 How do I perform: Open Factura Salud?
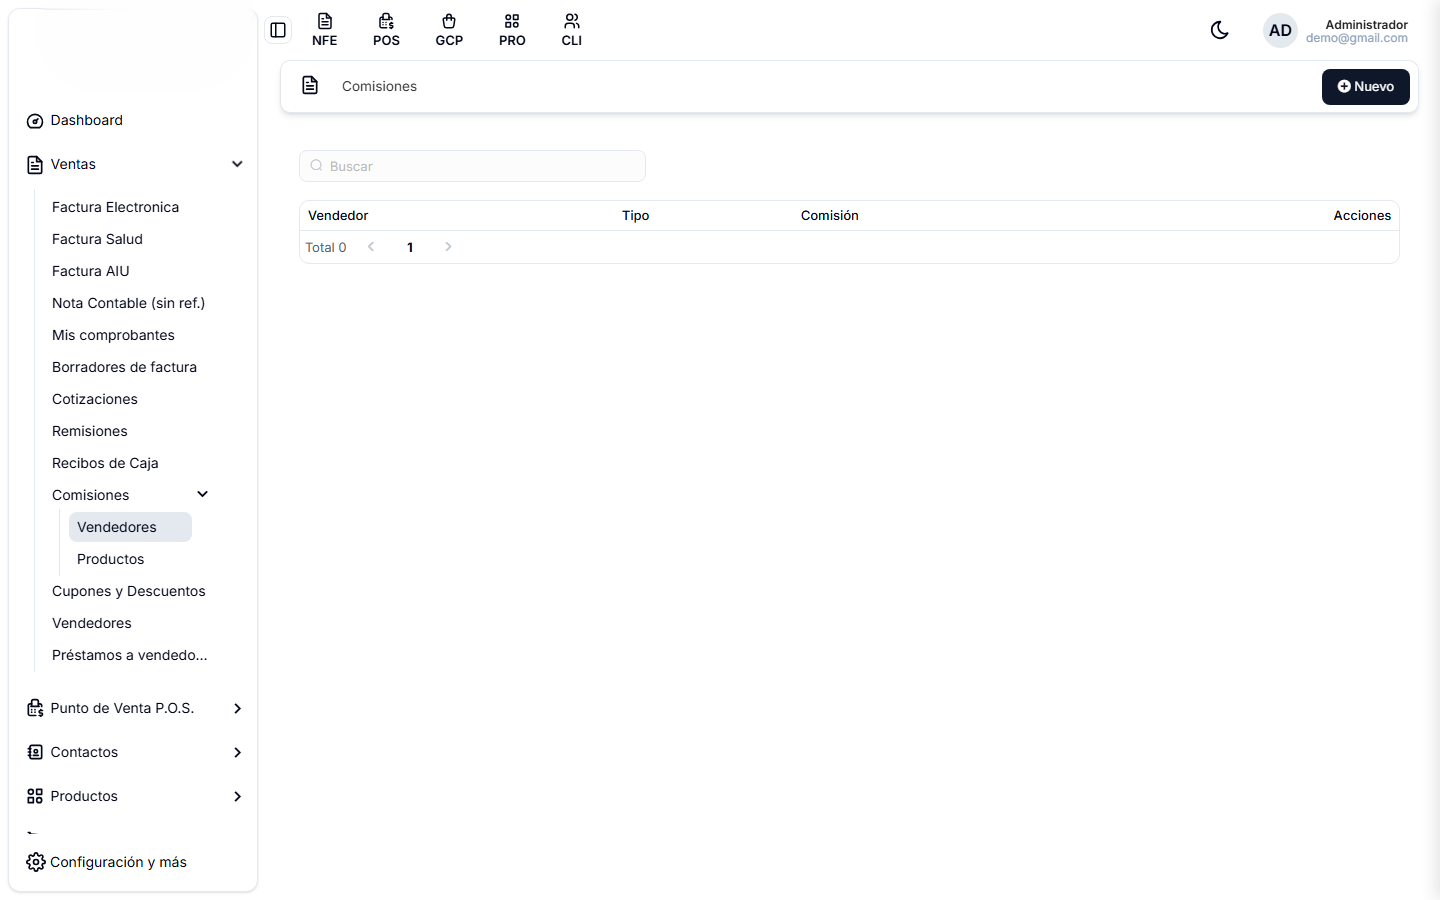(97, 239)
